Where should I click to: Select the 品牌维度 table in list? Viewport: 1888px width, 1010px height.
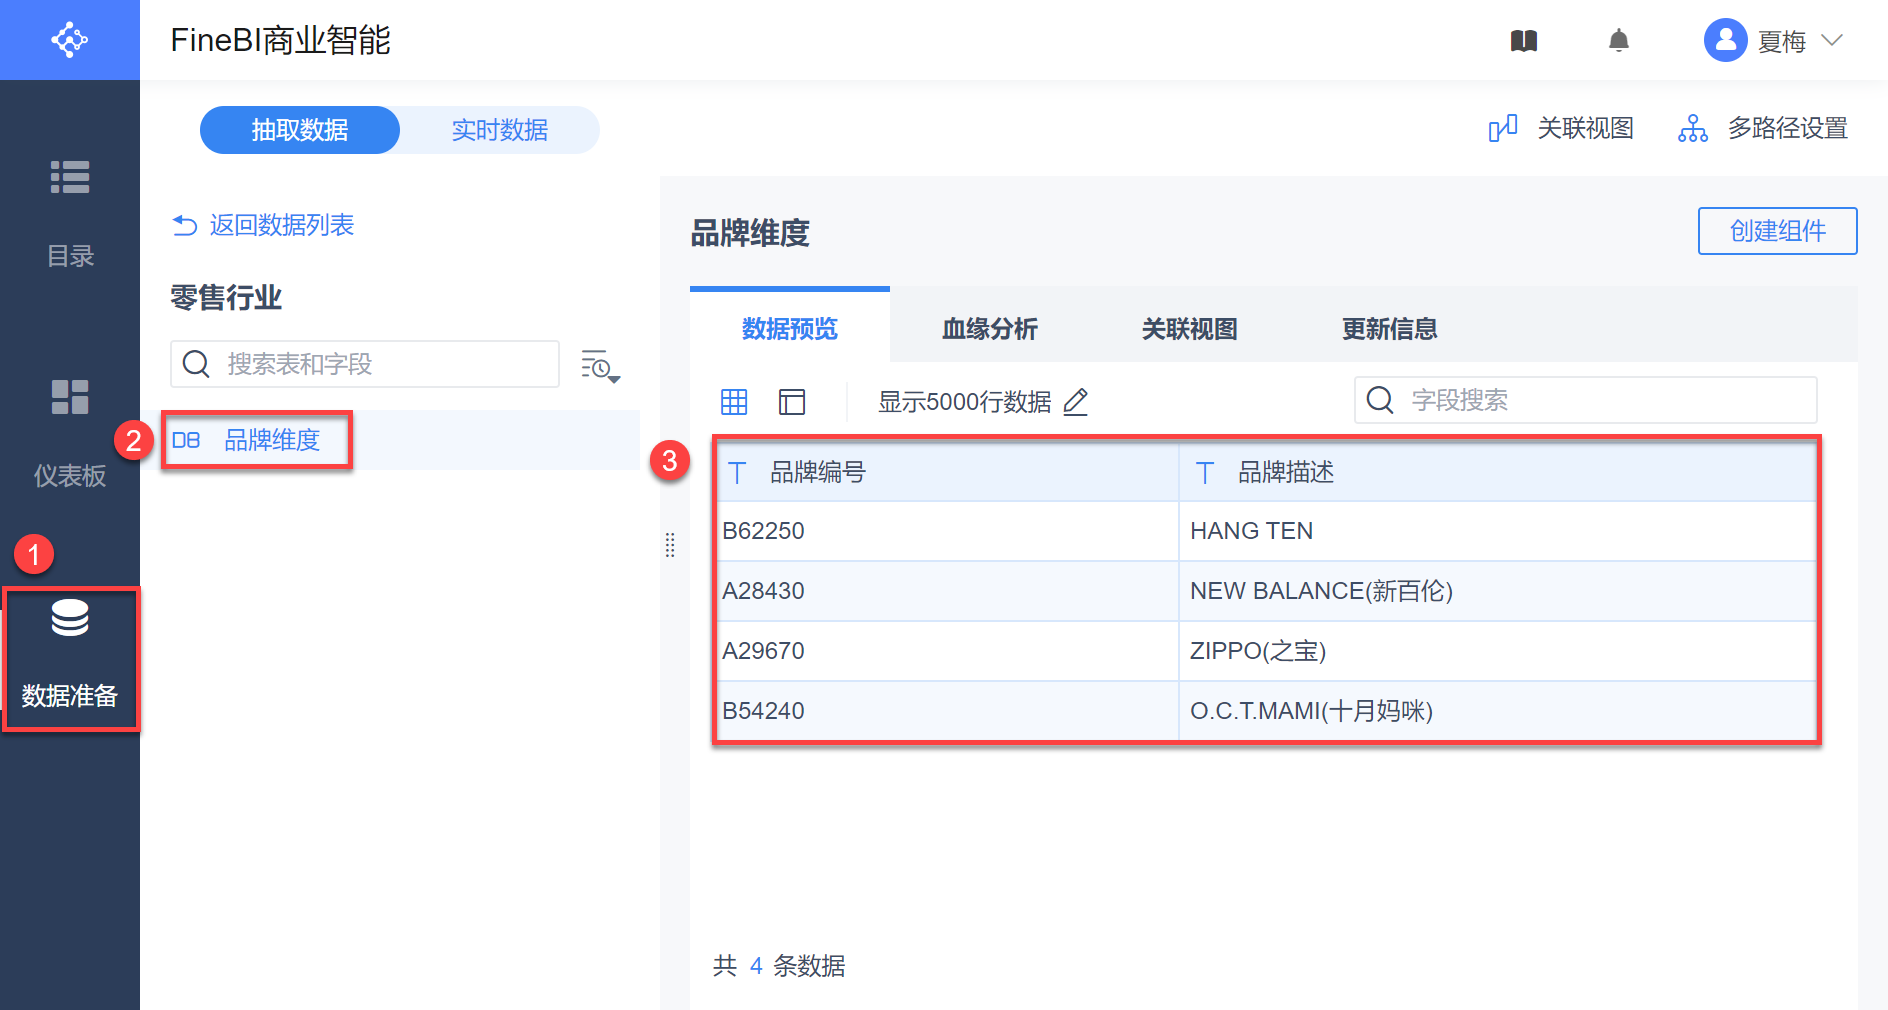[x=271, y=440]
